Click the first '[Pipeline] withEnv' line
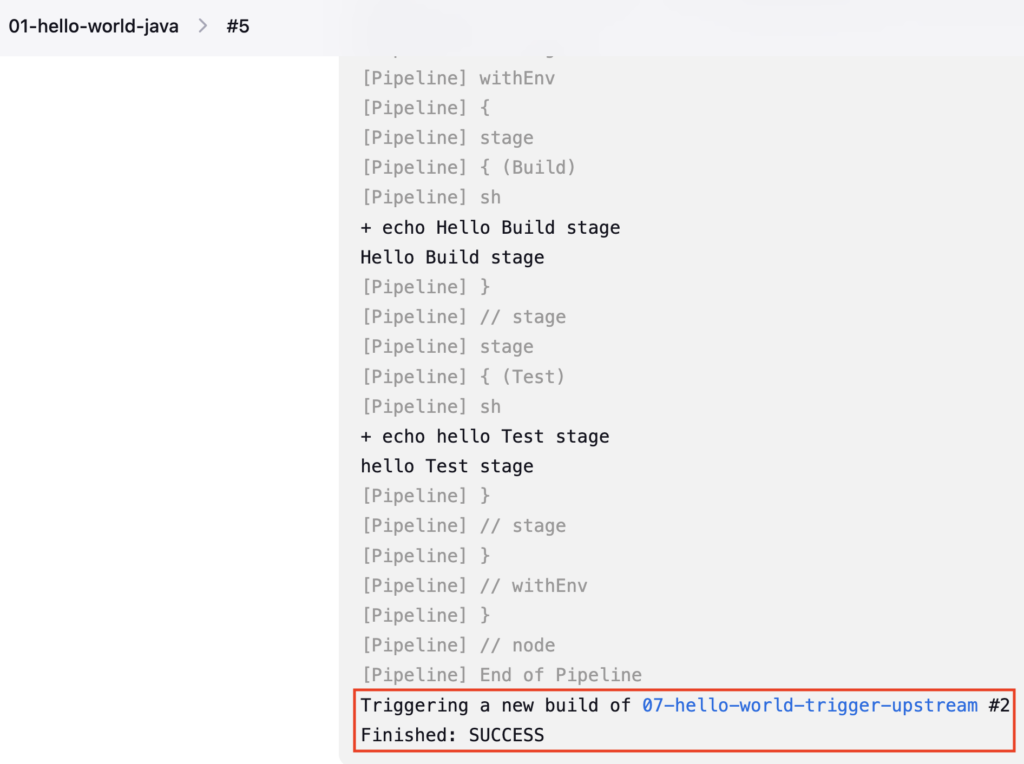This screenshot has height=764, width=1024. coord(458,78)
